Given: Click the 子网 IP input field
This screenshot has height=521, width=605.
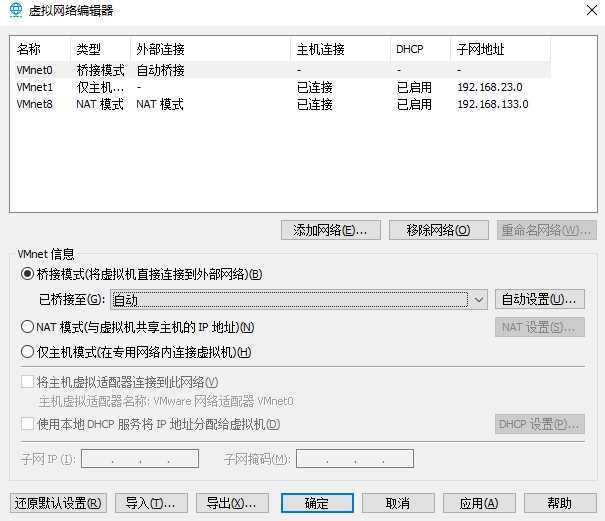Looking at the screenshot, I should [x=140, y=458].
